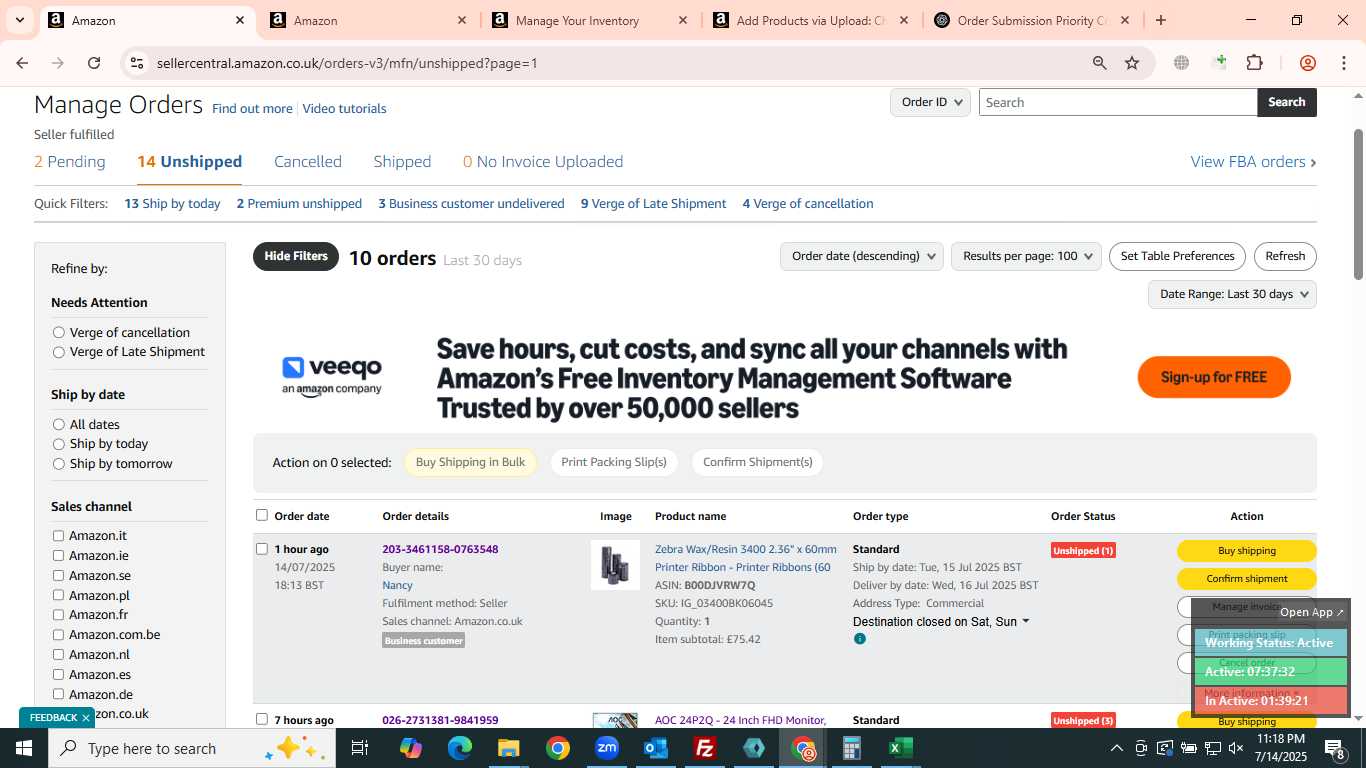Show hidden system tray icons
The height and width of the screenshot is (768, 1366).
1117,748
